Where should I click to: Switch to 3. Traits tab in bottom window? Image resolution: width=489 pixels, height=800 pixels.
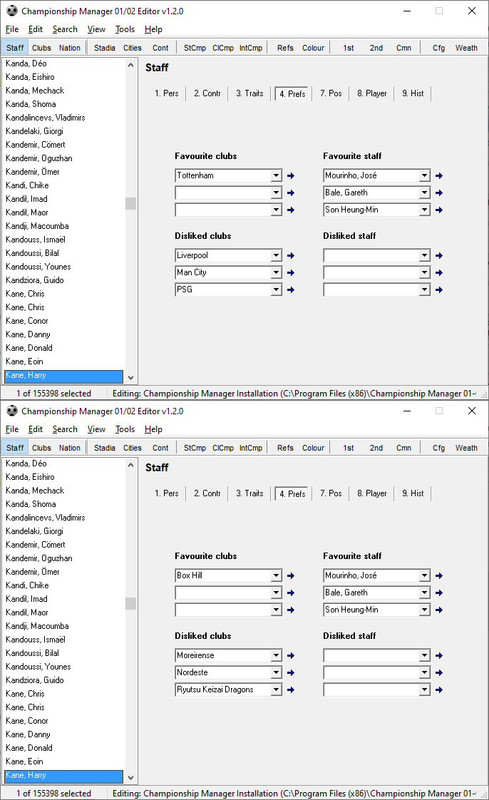250,493
